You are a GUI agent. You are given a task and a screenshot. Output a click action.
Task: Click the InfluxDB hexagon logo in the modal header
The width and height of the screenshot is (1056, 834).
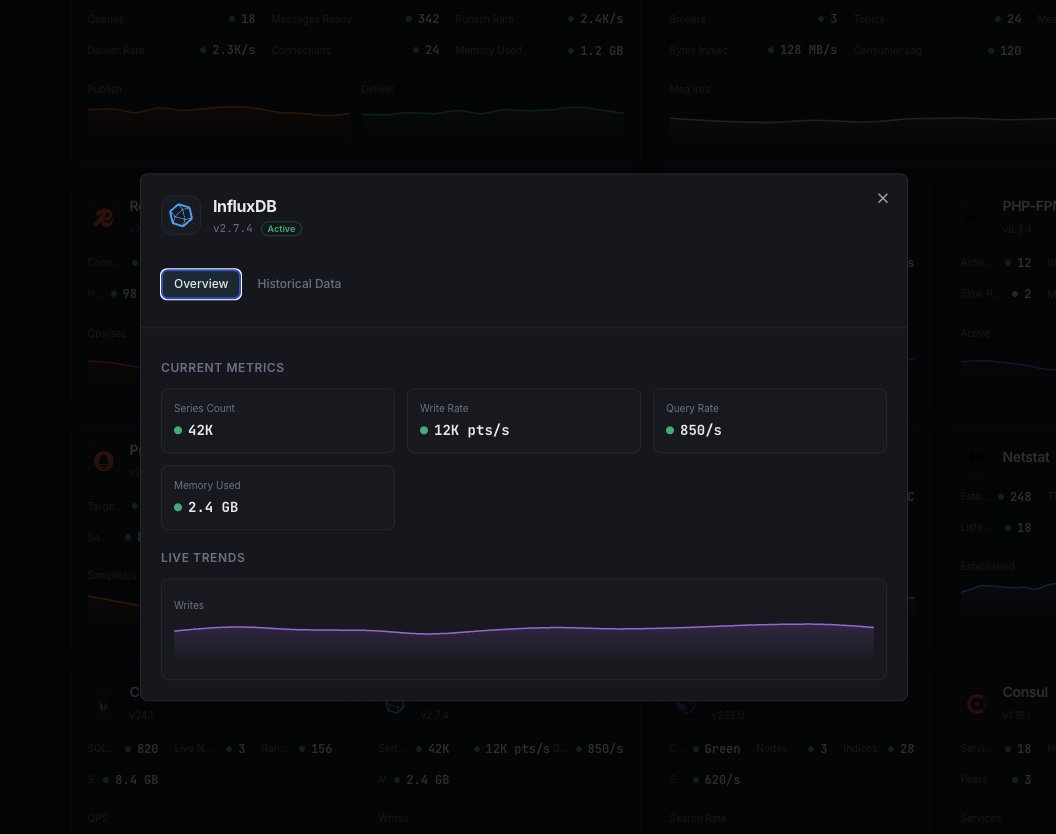pos(181,214)
